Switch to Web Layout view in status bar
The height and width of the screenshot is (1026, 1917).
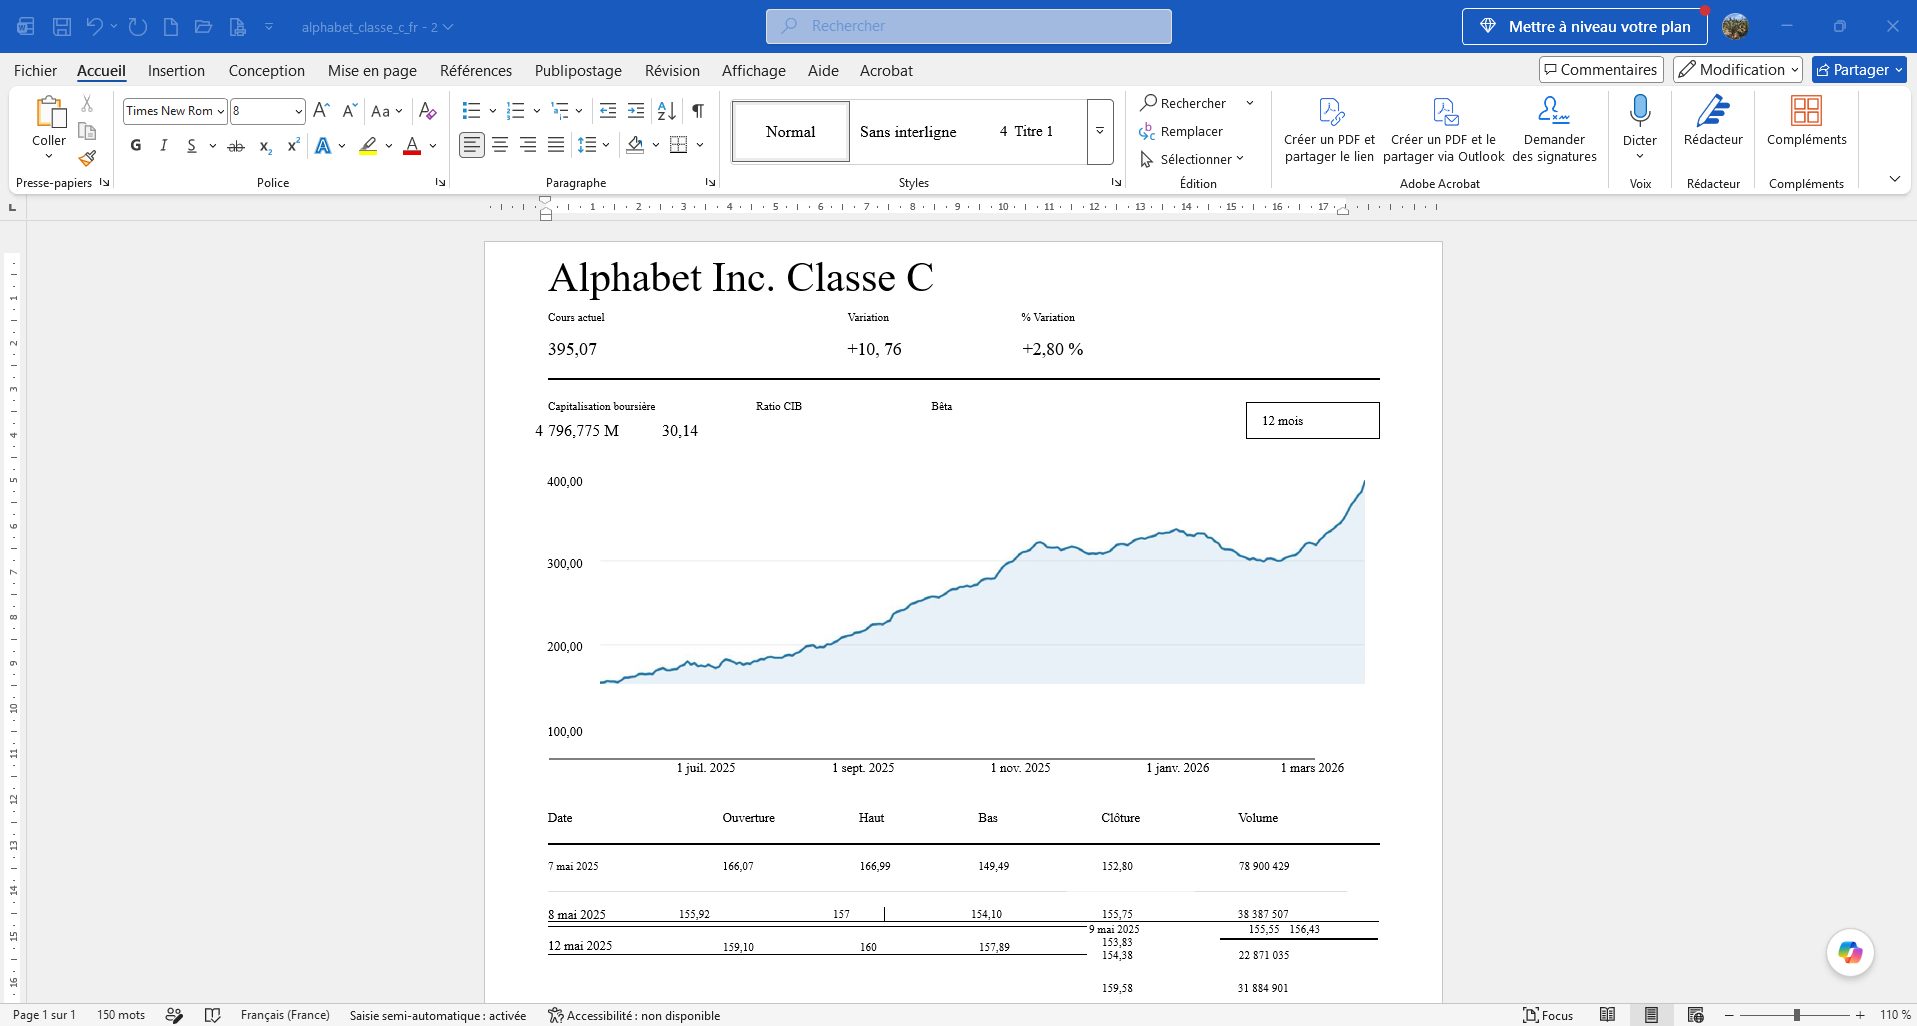(1695, 1015)
